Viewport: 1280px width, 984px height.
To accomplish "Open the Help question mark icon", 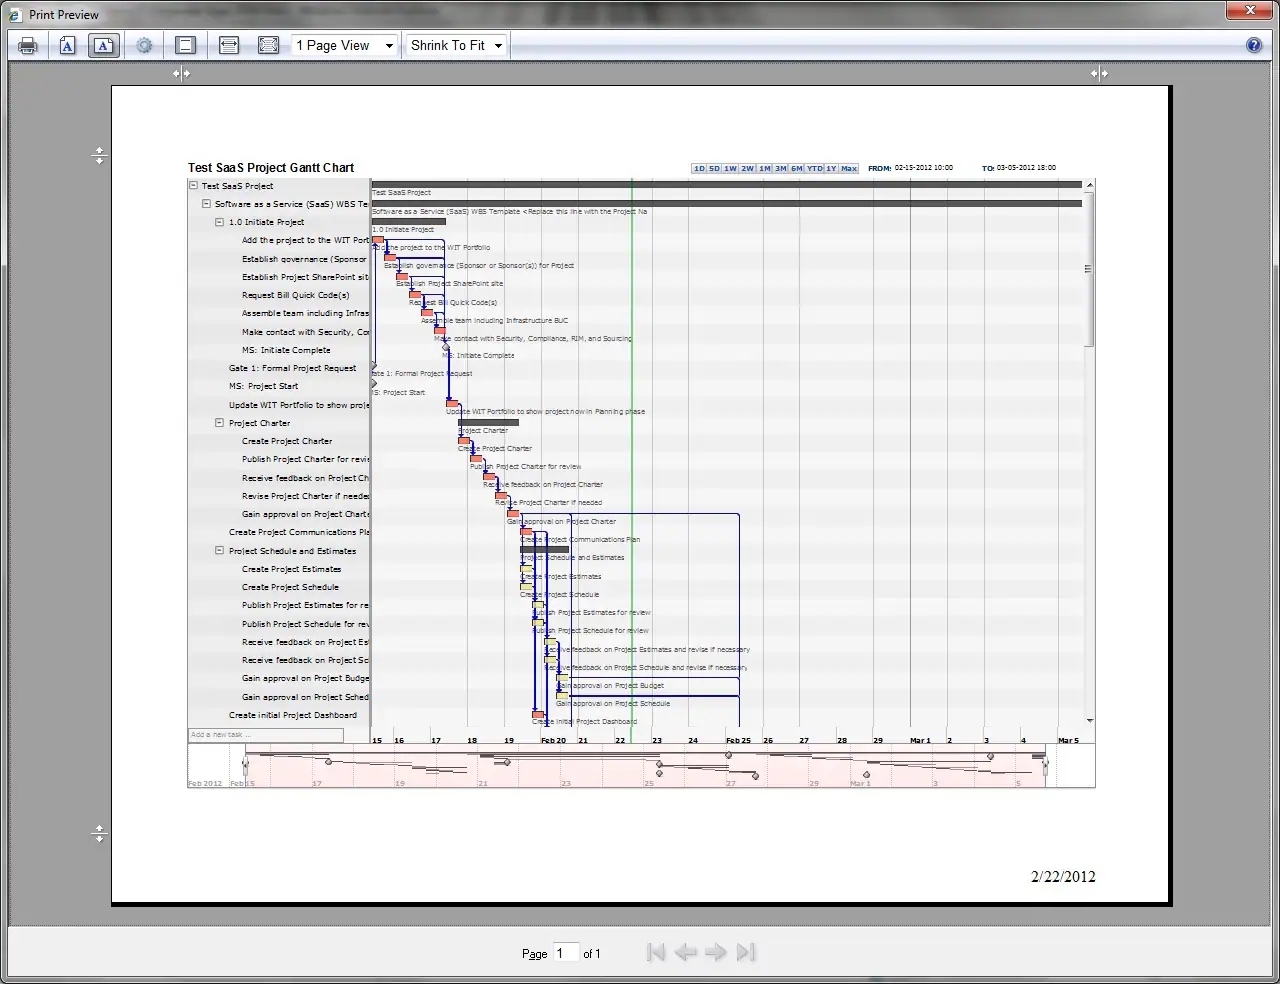I will tap(1254, 46).
